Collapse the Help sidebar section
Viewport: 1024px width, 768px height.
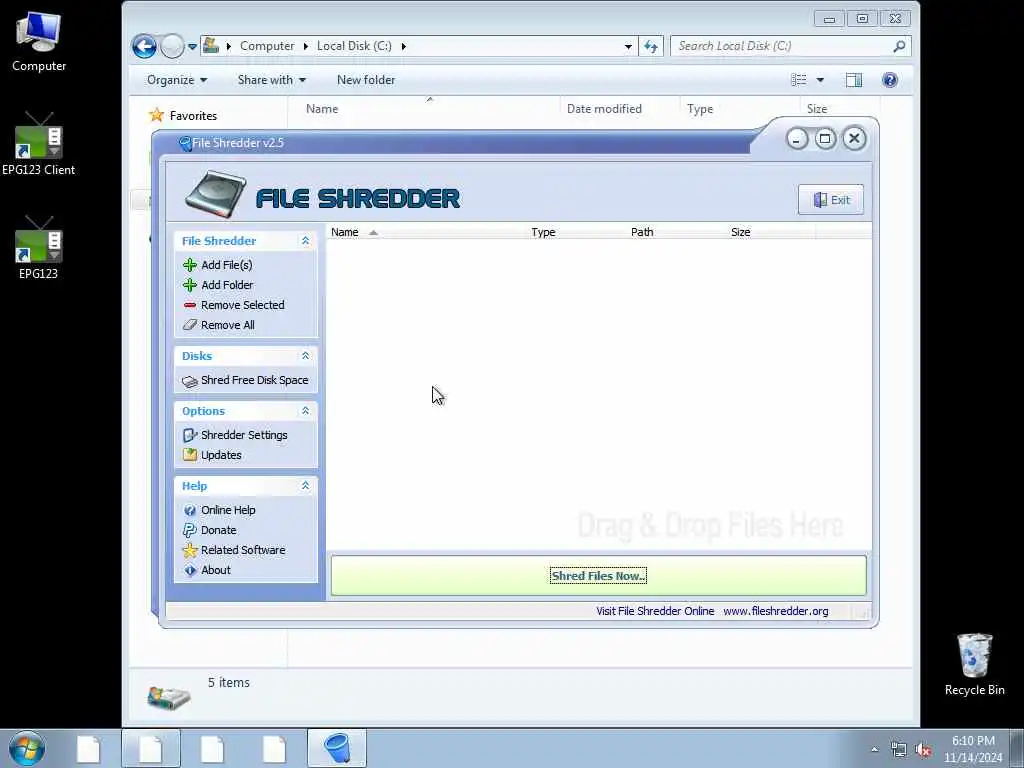coord(305,486)
